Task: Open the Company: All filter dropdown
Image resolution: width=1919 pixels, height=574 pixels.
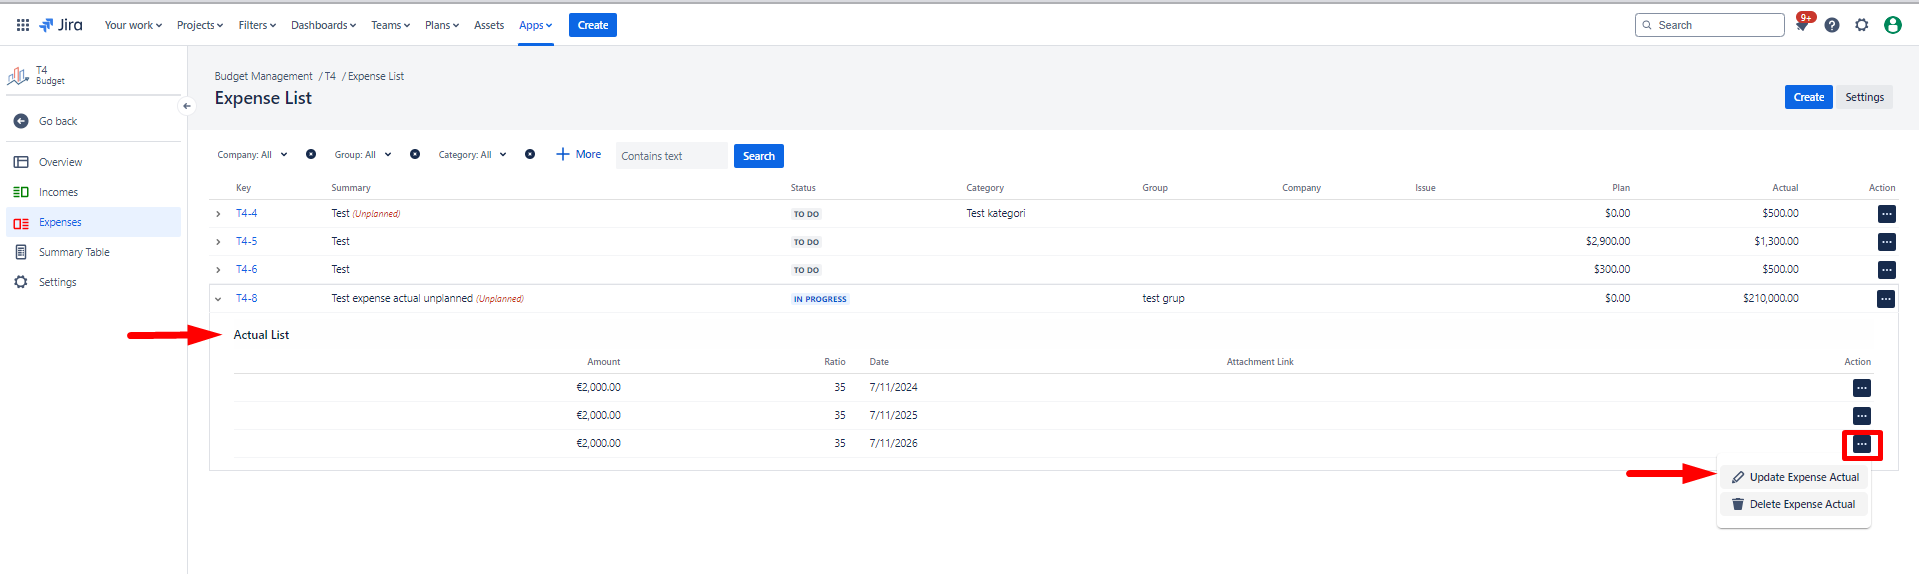Action: click(x=252, y=155)
